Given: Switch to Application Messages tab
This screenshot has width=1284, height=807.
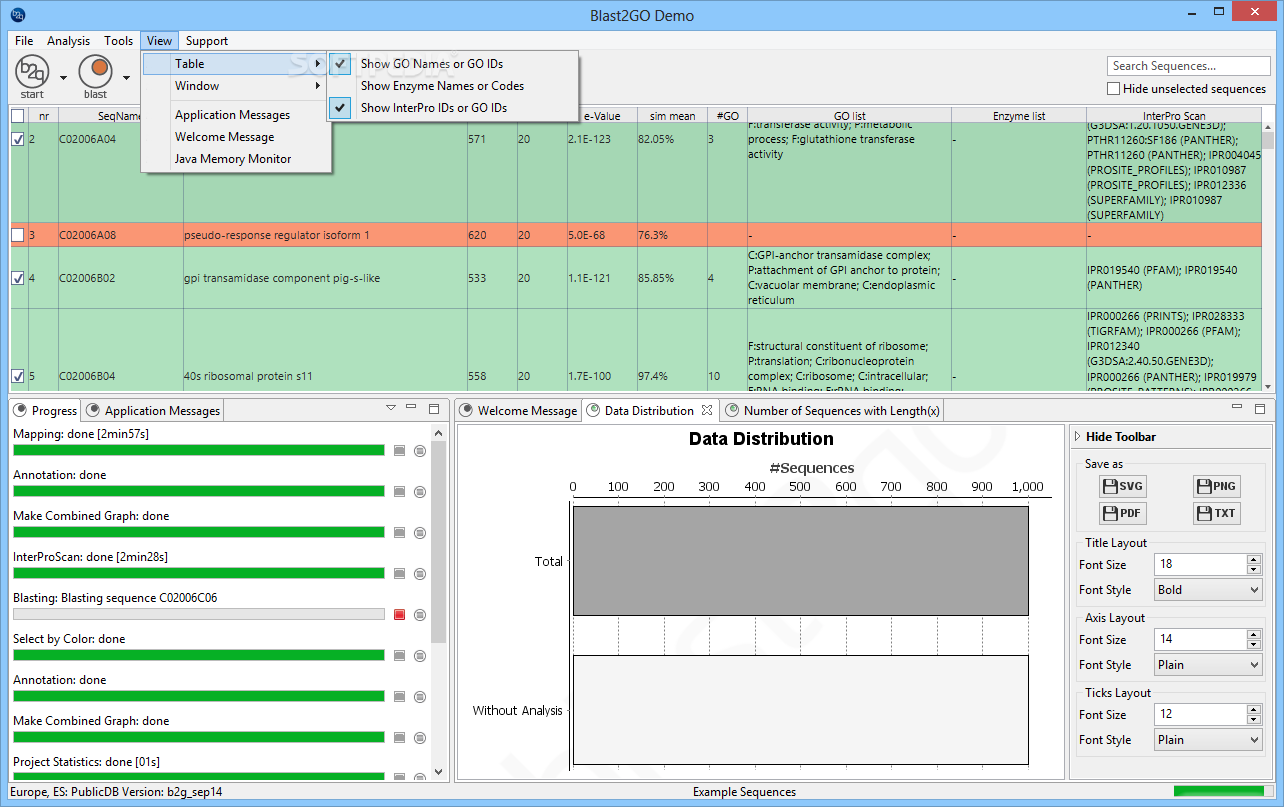Looking at the screenshot, I should (153, 411).
